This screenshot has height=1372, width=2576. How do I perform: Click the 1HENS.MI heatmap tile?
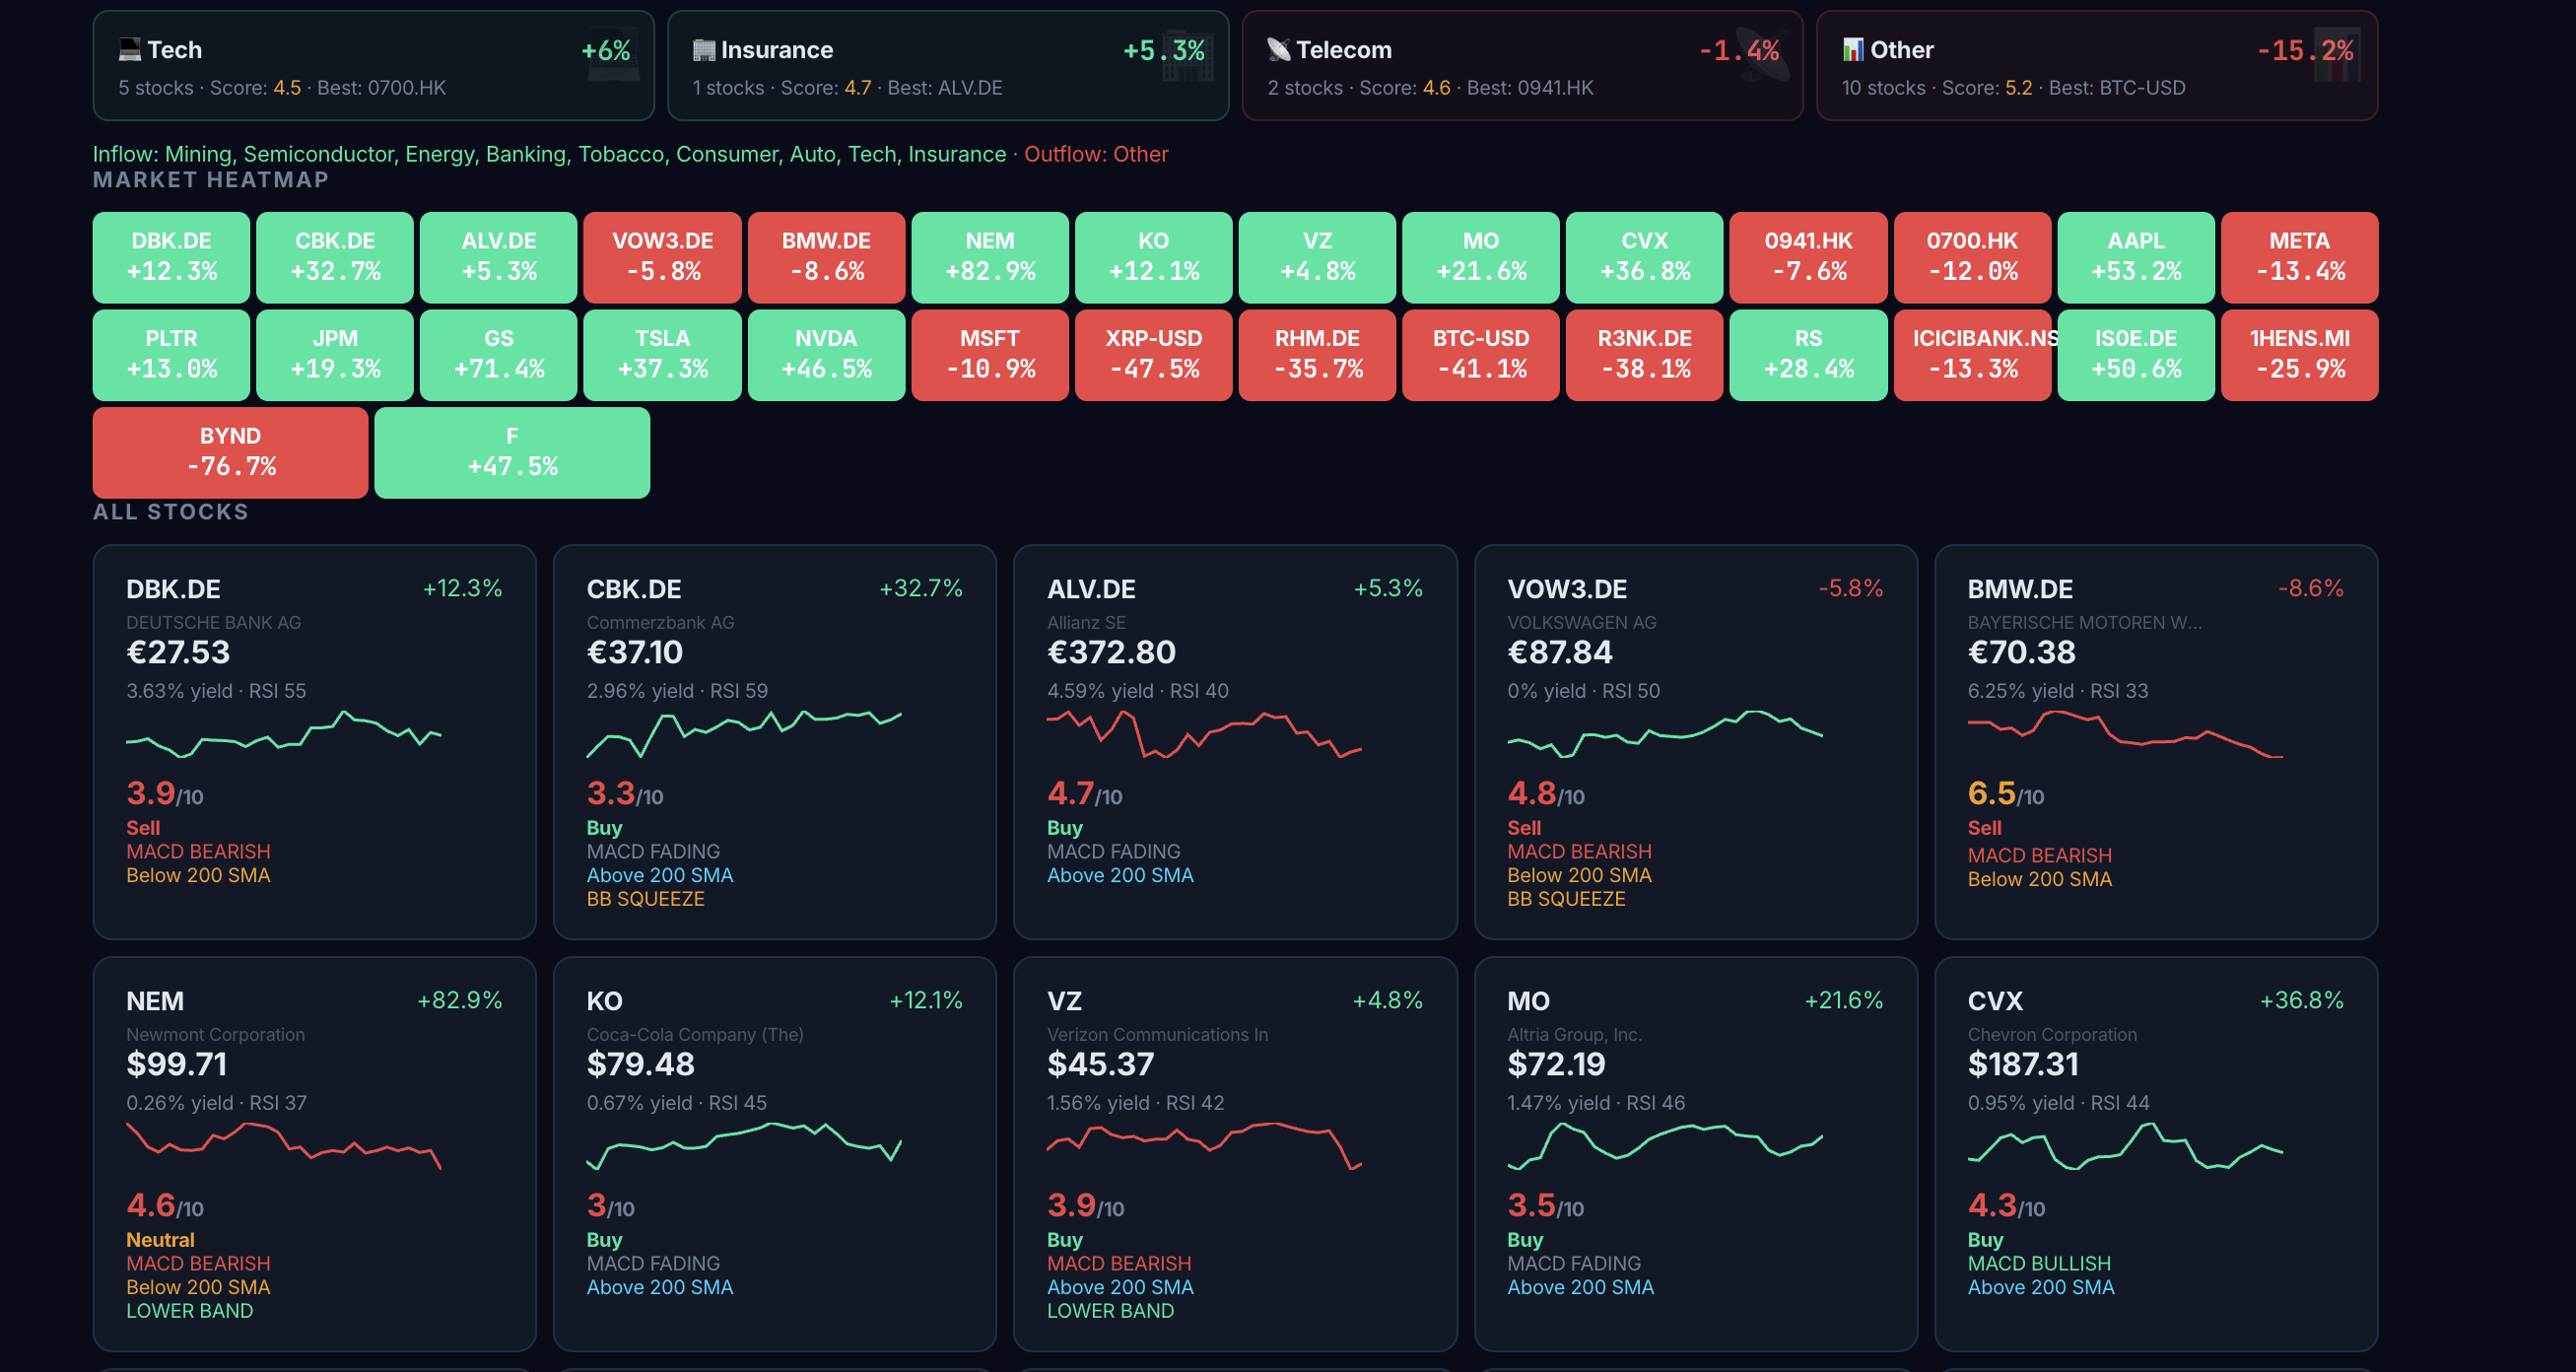click(x=2300, y=355)
